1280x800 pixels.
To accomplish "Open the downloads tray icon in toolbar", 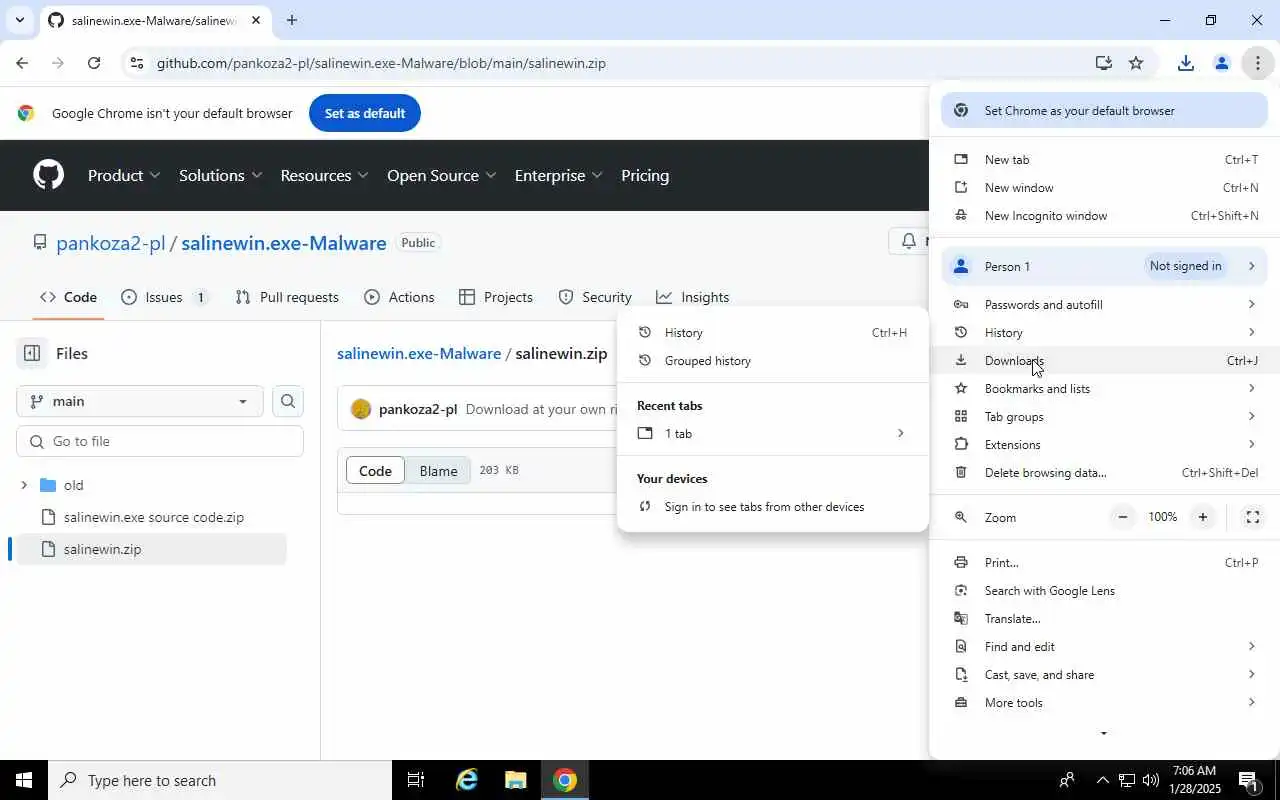I will point(1185,63).
